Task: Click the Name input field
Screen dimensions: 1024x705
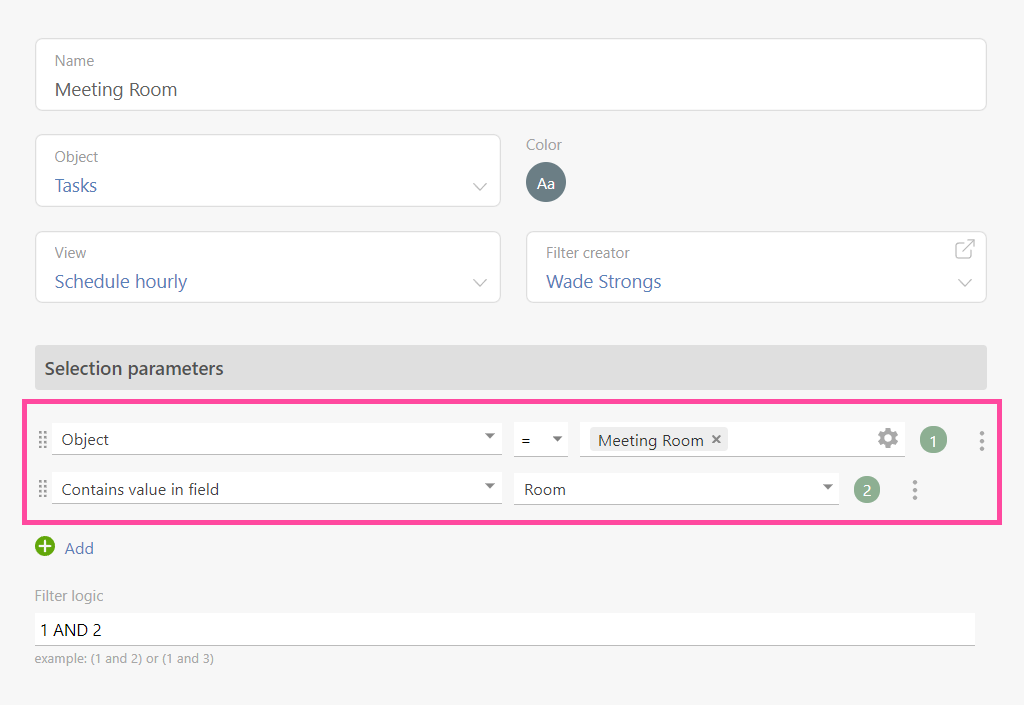Action: (511, 74)
